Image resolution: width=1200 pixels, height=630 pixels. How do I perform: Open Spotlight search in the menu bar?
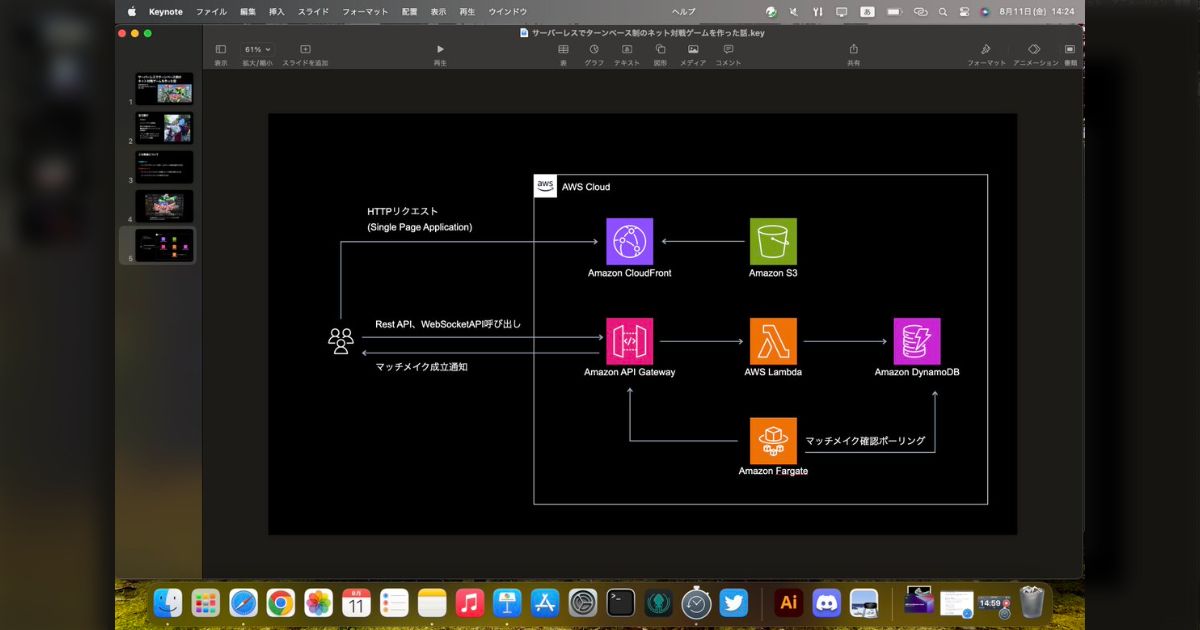point(942,11)
